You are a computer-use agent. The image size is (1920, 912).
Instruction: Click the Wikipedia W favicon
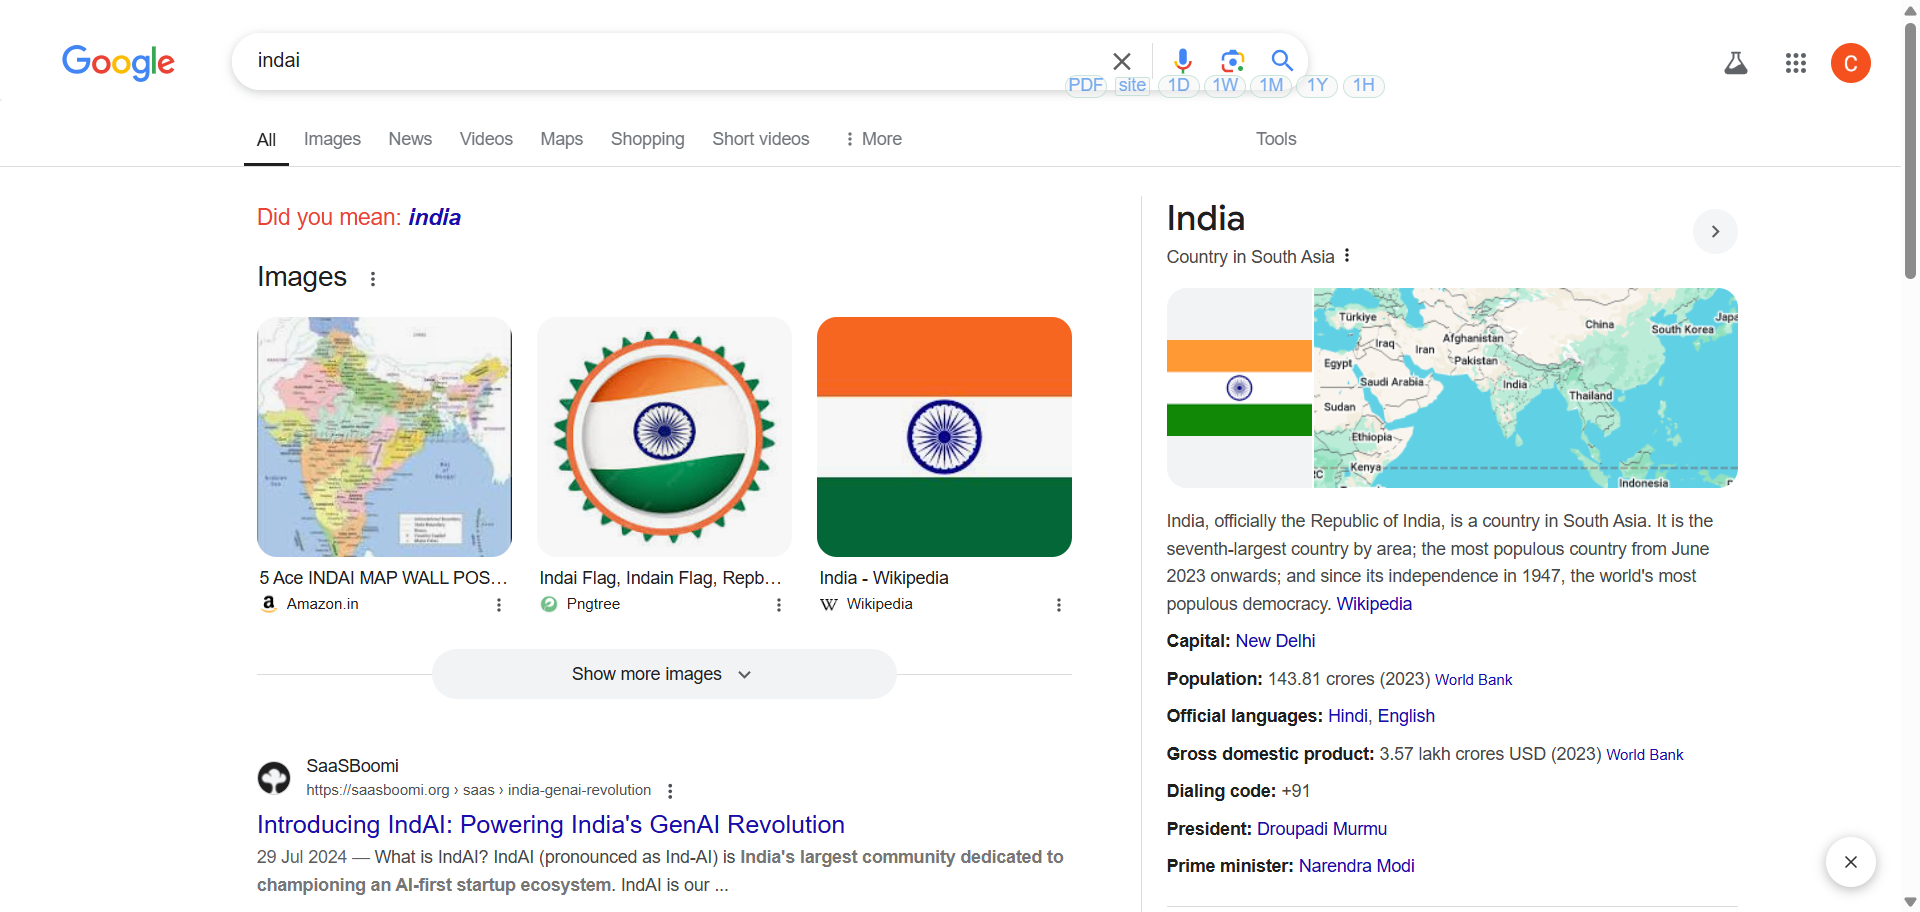tap(829, 604)
